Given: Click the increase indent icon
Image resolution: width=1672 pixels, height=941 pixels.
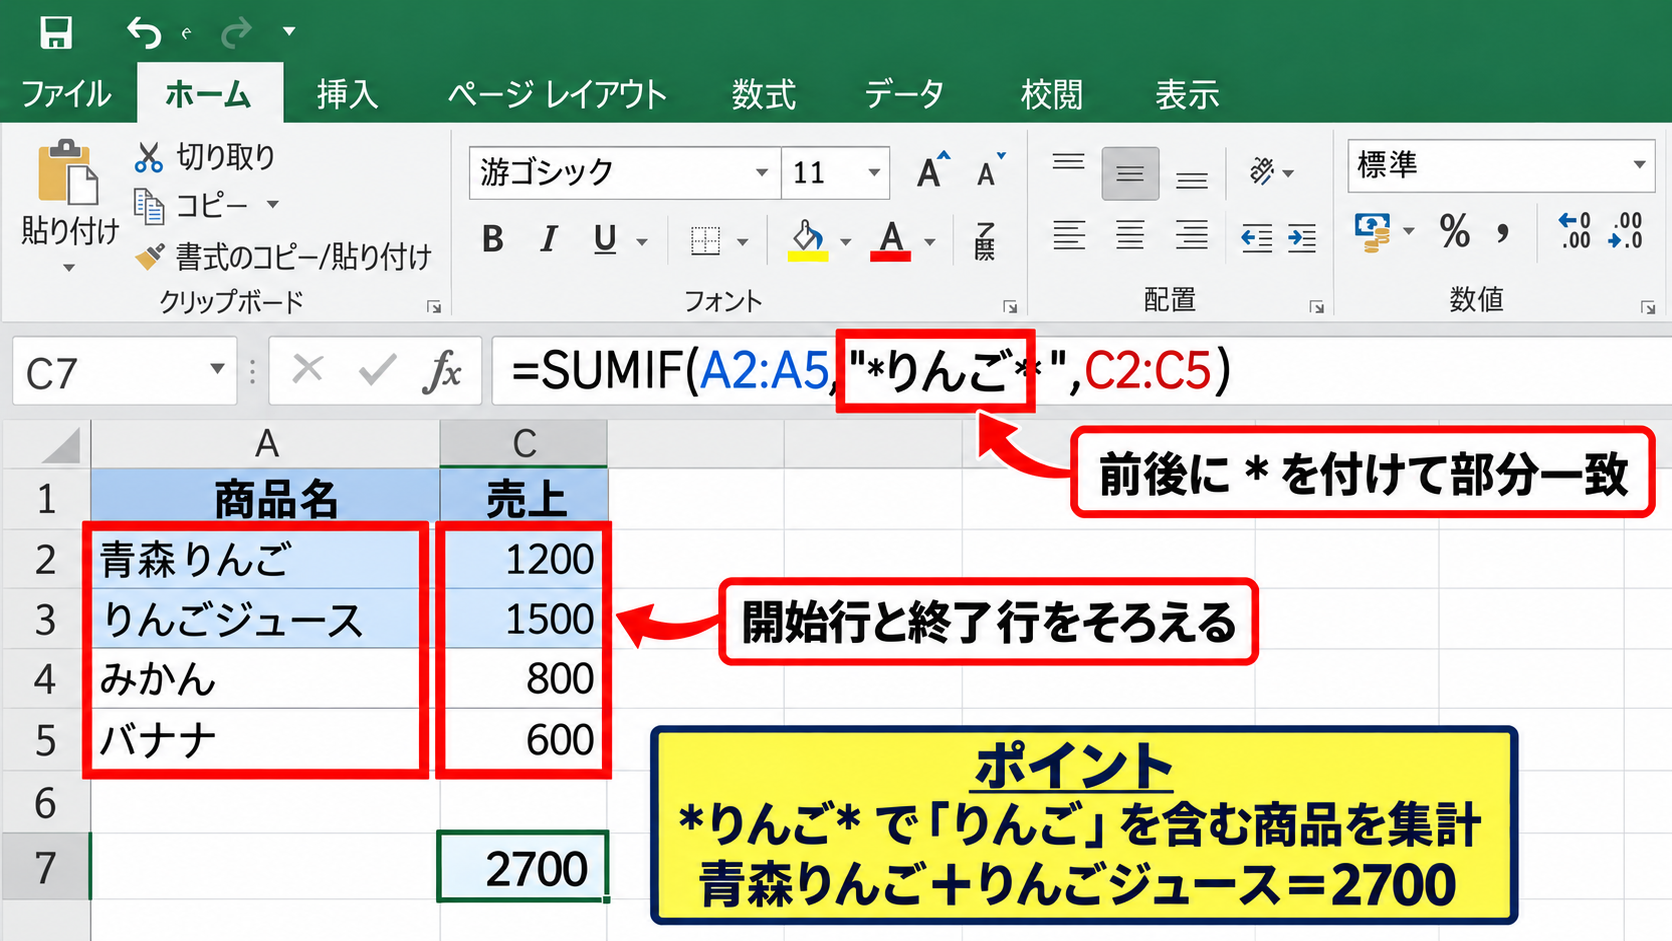Looking at the screenshot, I should (x=1301, y=238).
